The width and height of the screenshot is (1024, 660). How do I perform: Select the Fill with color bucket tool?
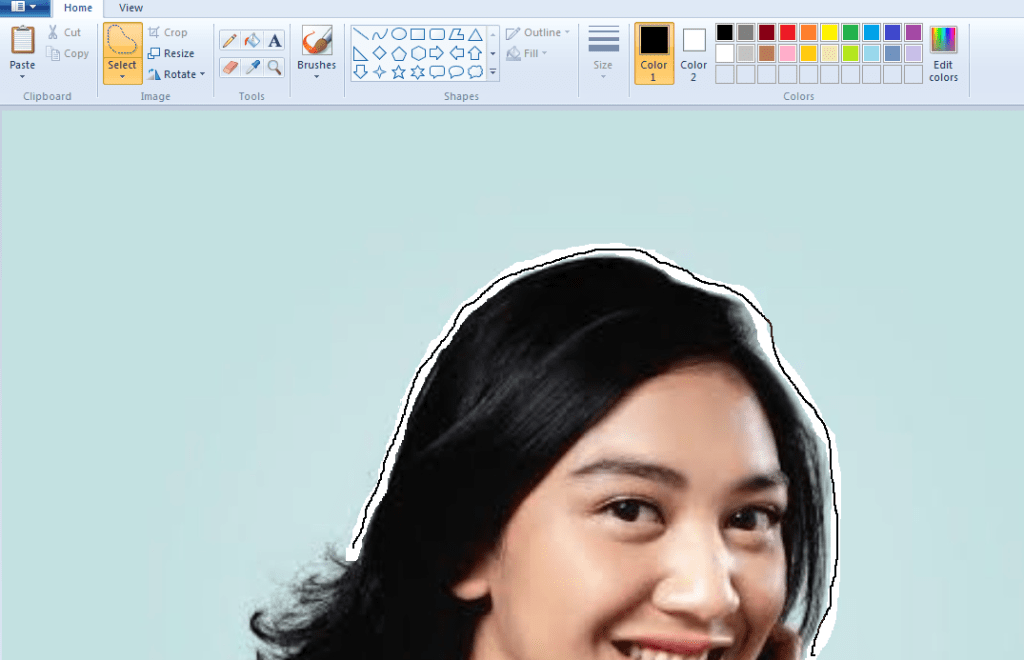252,41
